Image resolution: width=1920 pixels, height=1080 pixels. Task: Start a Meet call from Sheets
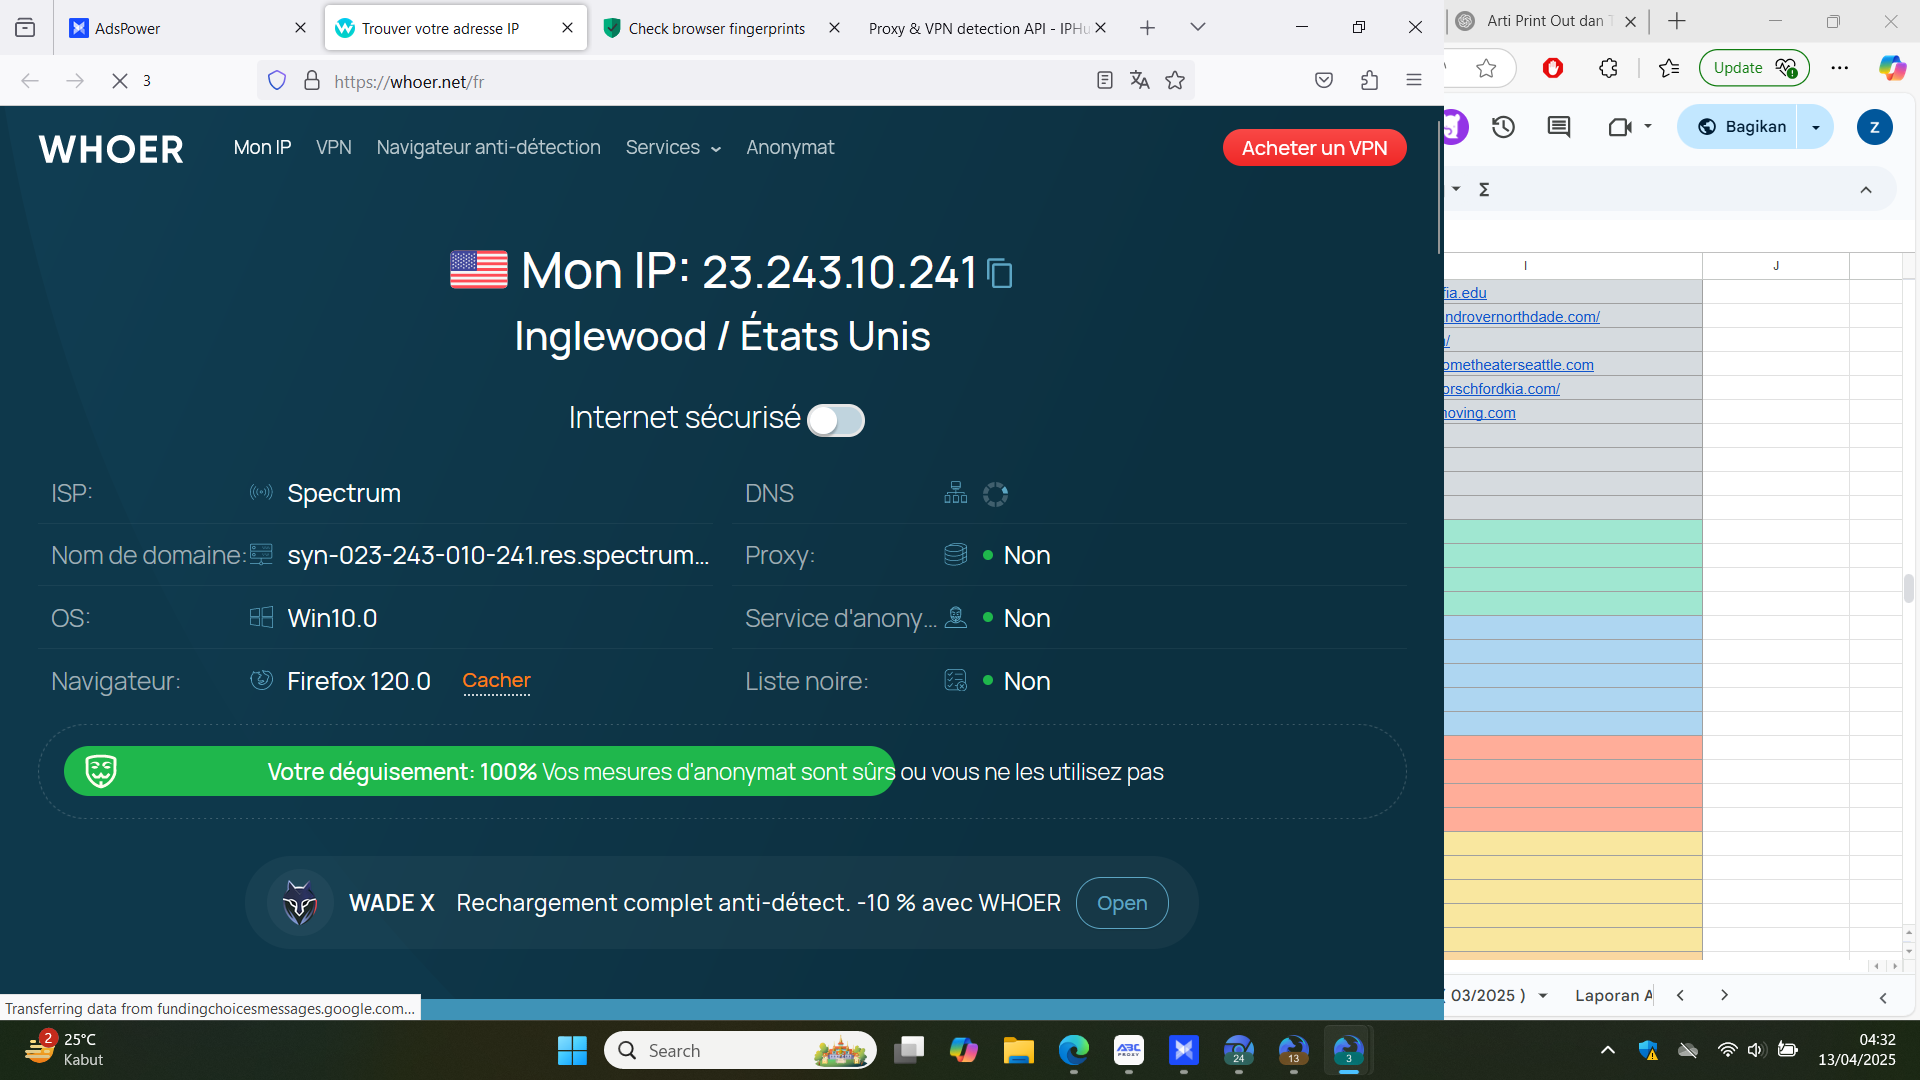[1620, 127]
